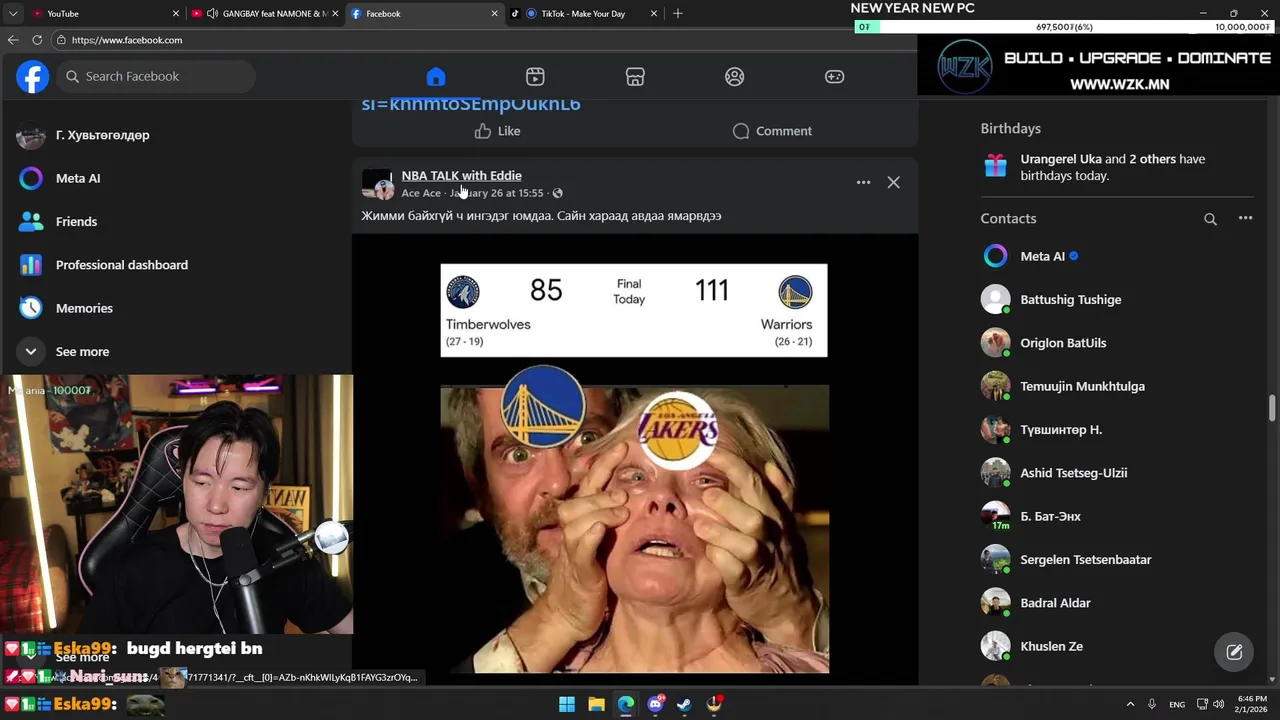The width and height of the screenshot is (1280, 720).
Task: Open Edge browser from taskbar
Action: 625,704
